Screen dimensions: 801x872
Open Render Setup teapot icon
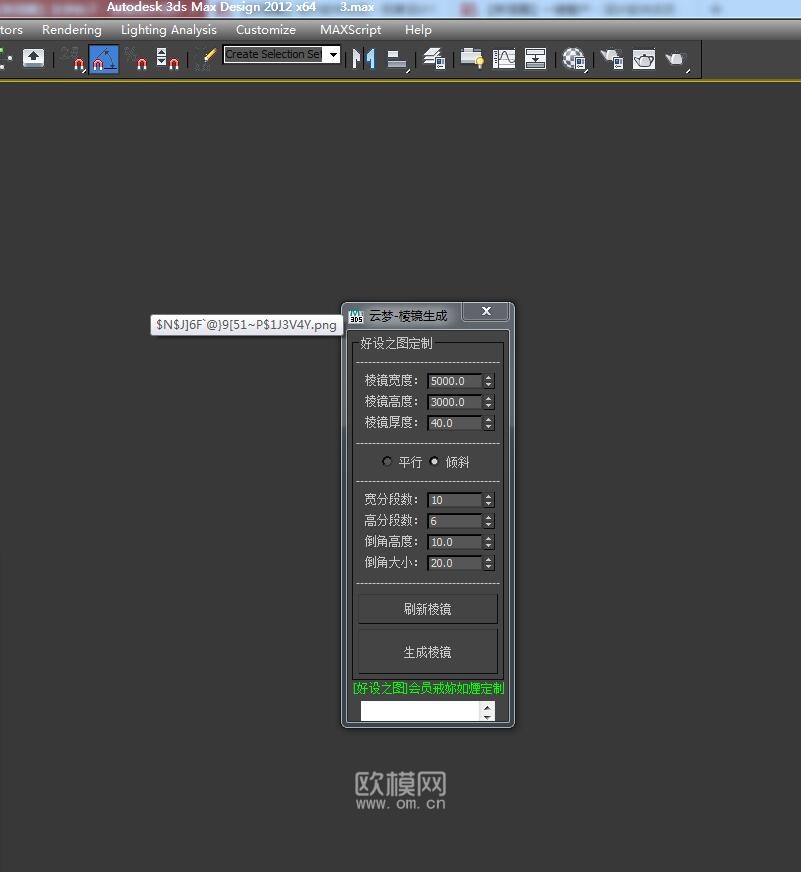[612, 59]
